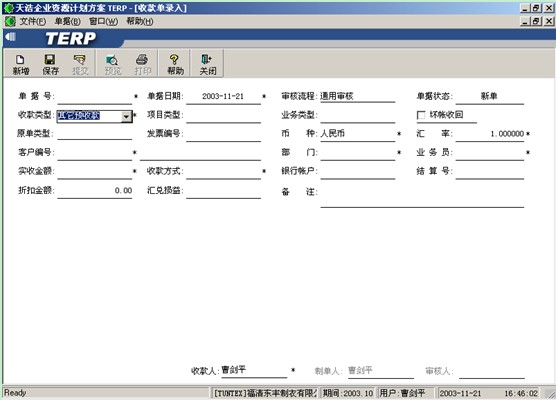Click the 业务员 salesperson field
556x400 pixels.
490,153
